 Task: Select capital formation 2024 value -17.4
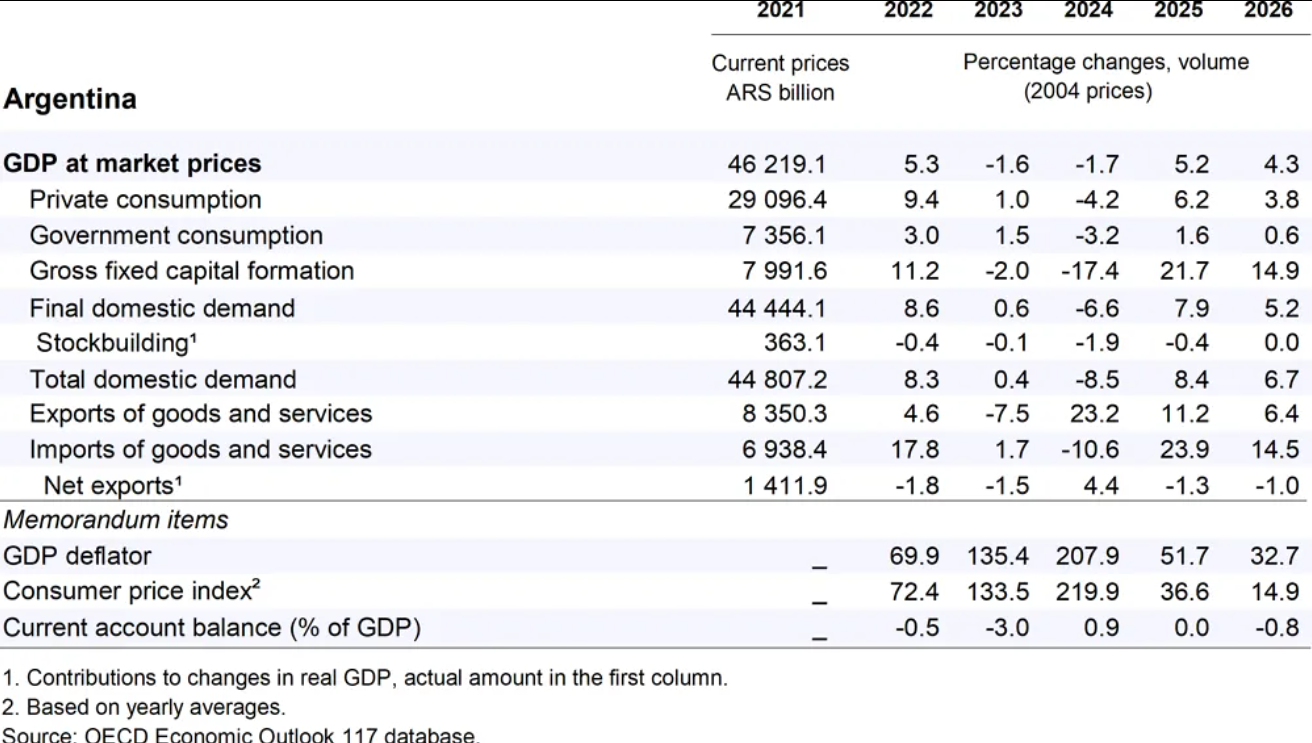click(1089, 271)
